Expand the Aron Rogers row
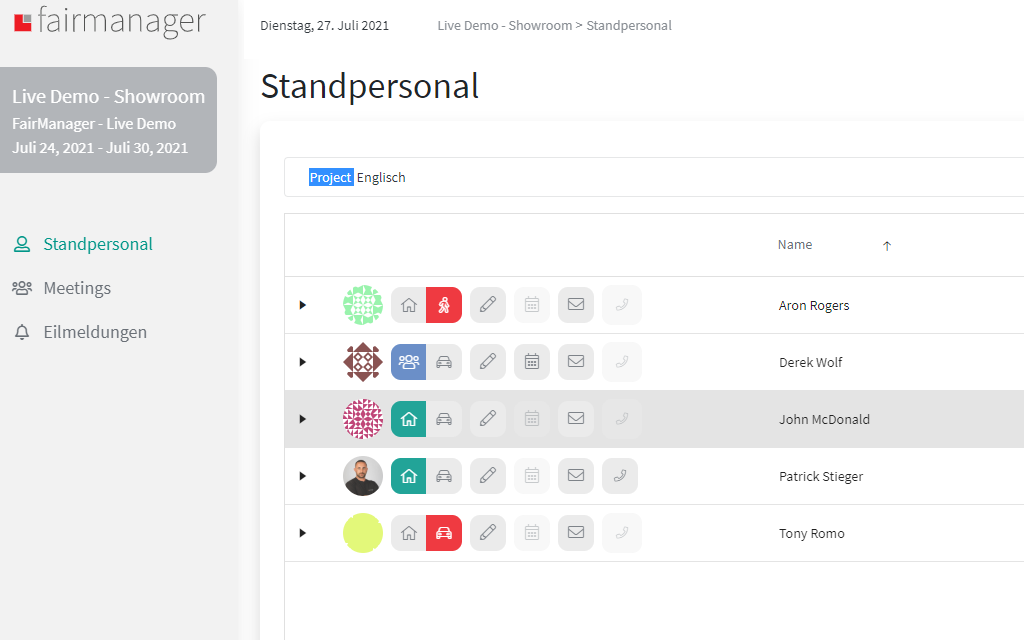Screen dimensions: 1024x640 pyautogui.click(x=303, y=305)
